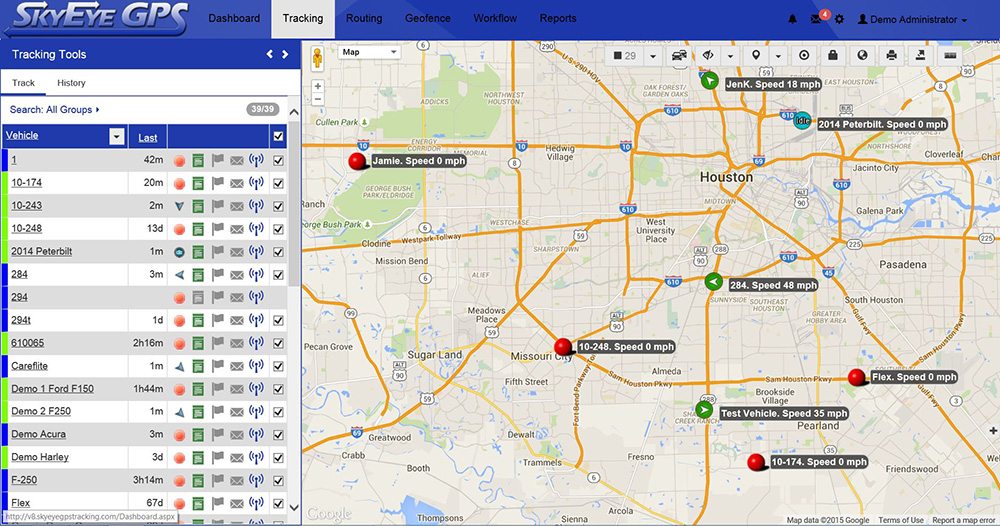The height and width of the screenshot is (526, 1000).
Task: Click the antenna locate icon for vehicle 284
Action: (256, 274)
